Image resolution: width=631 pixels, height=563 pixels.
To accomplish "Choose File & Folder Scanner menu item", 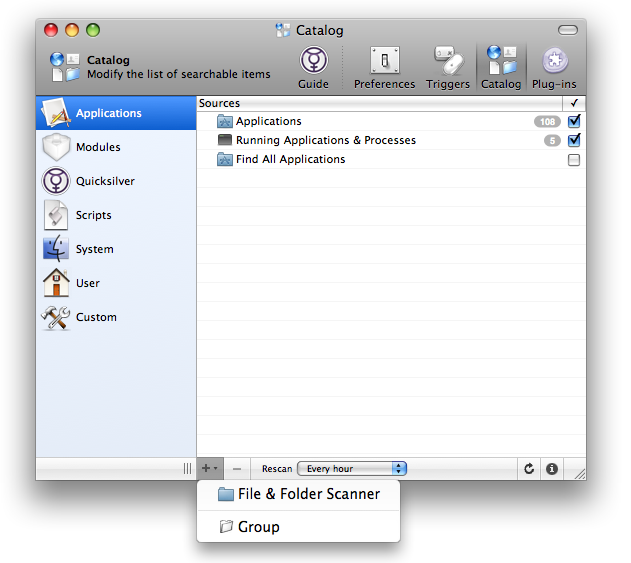I will (x=299, y=494).
